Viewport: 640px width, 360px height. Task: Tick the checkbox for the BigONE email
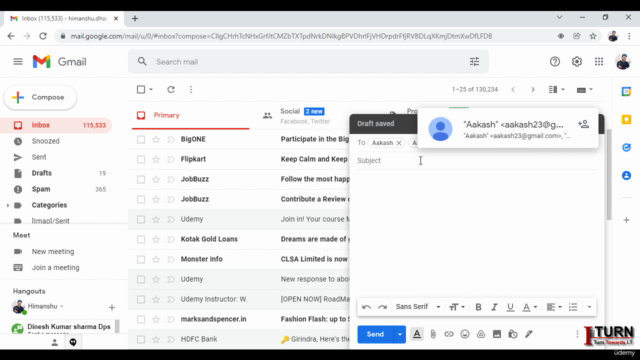[141, 140]
